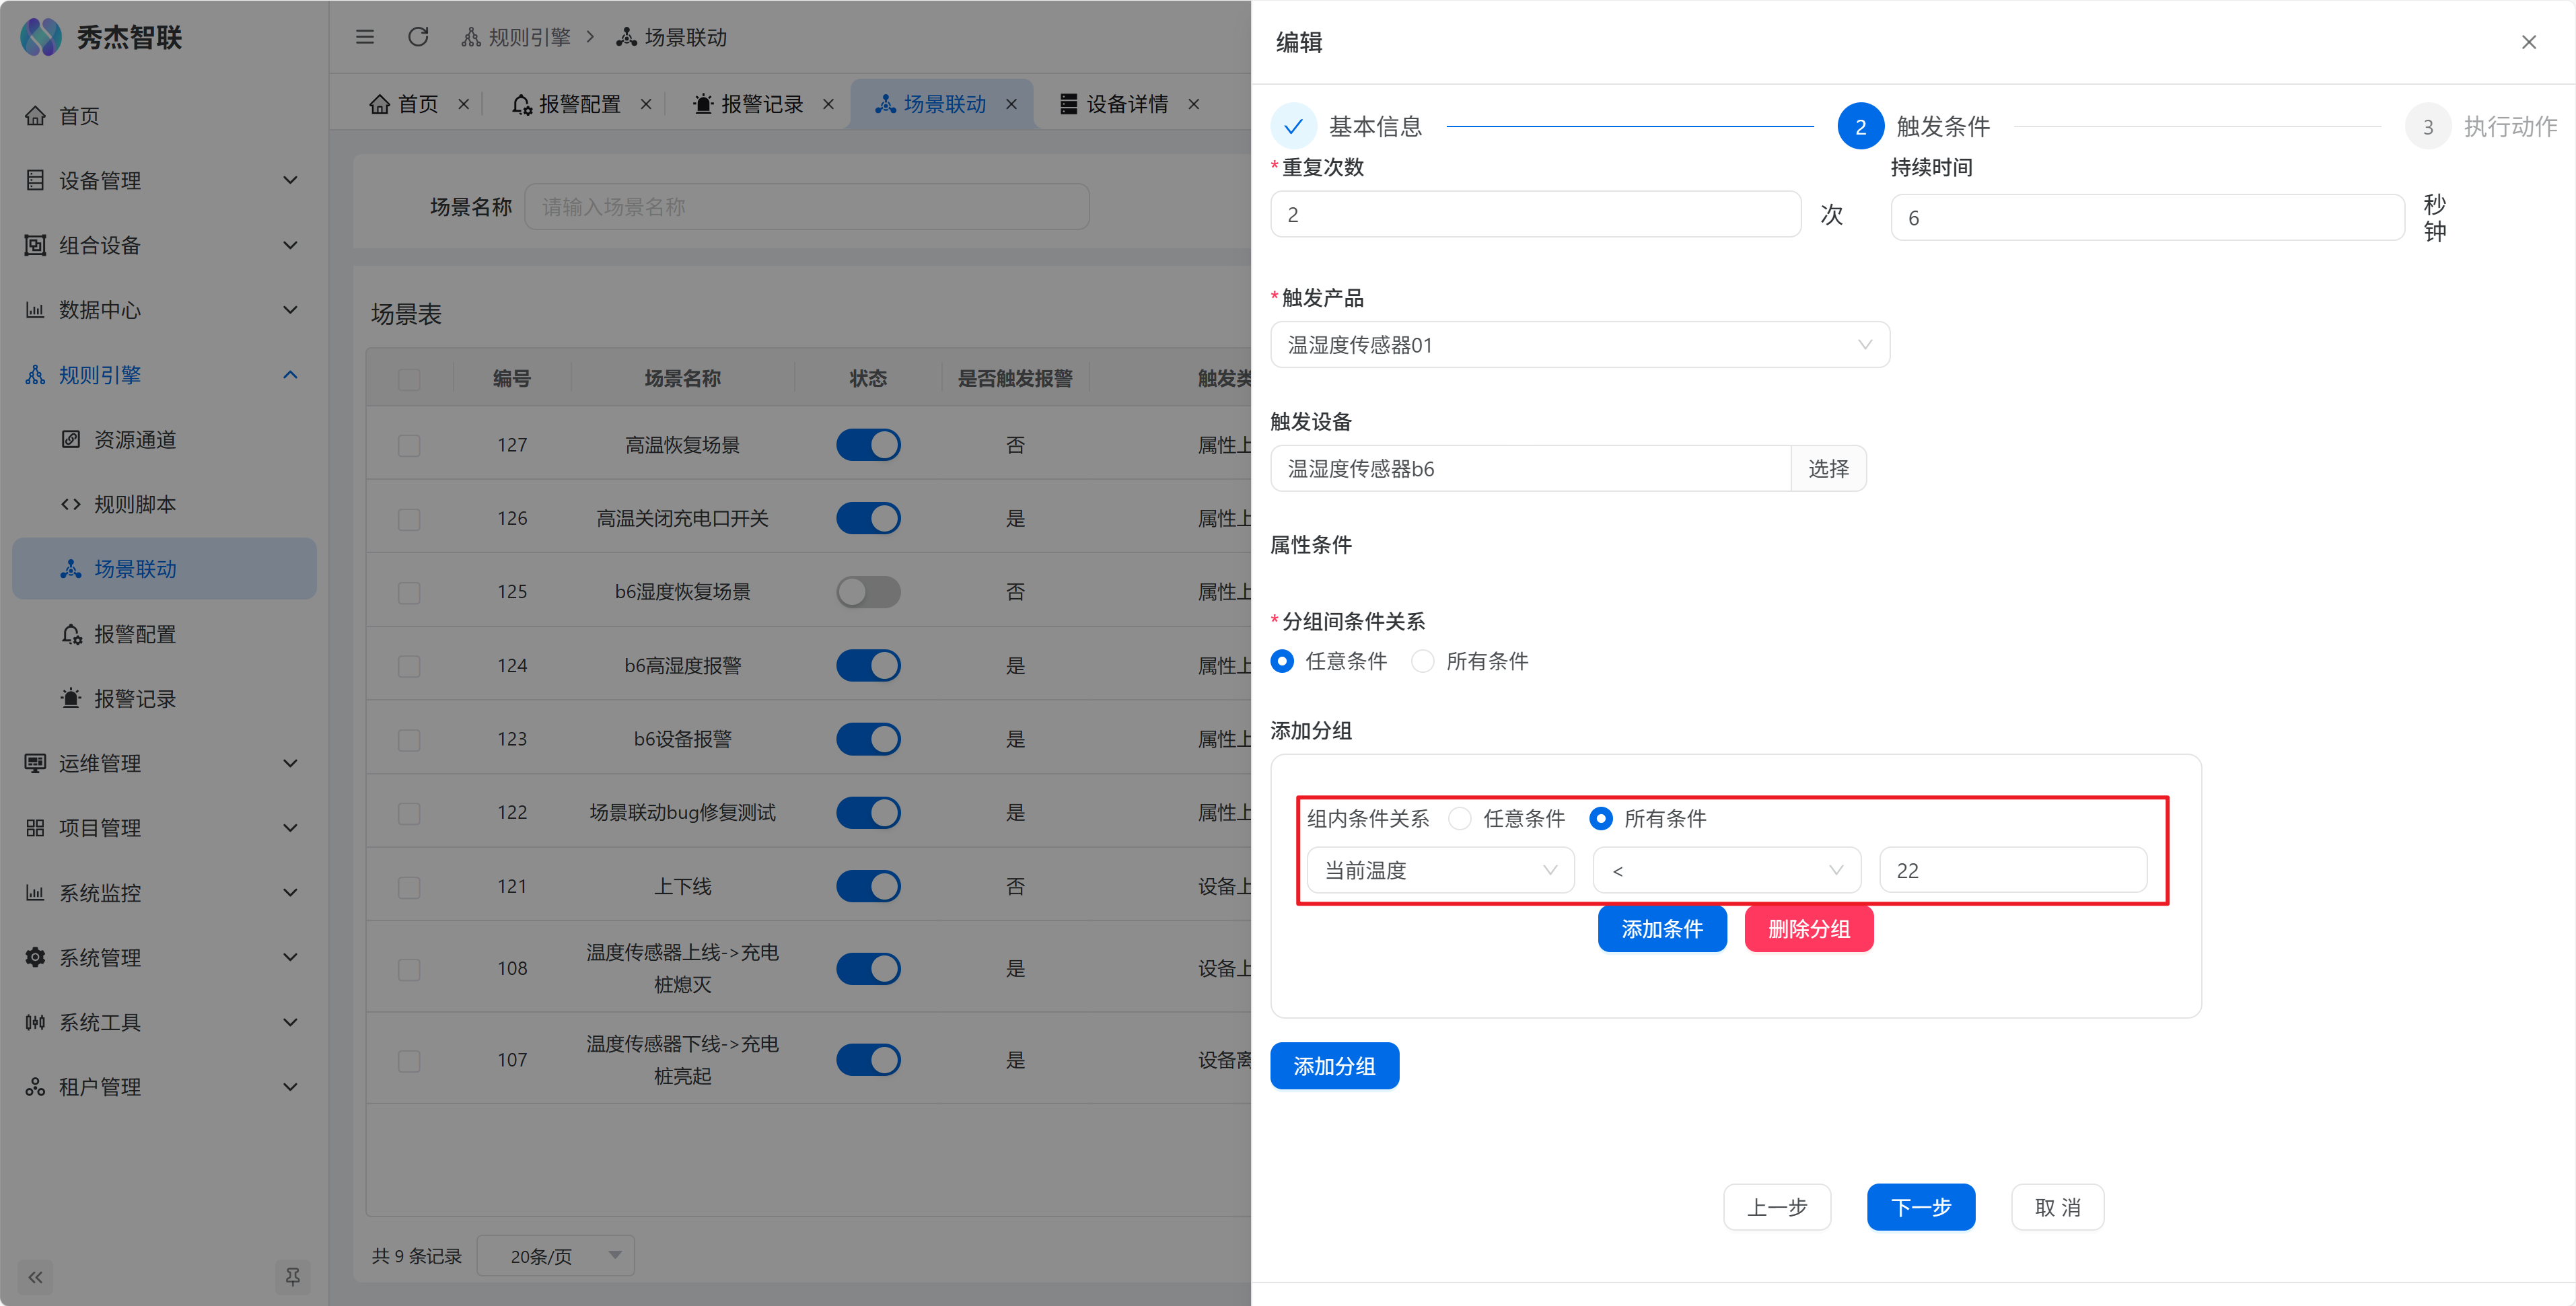Click the 重复次数 input field
The height and width of the screenshot is (1306, 2576).
(1535, 215)
